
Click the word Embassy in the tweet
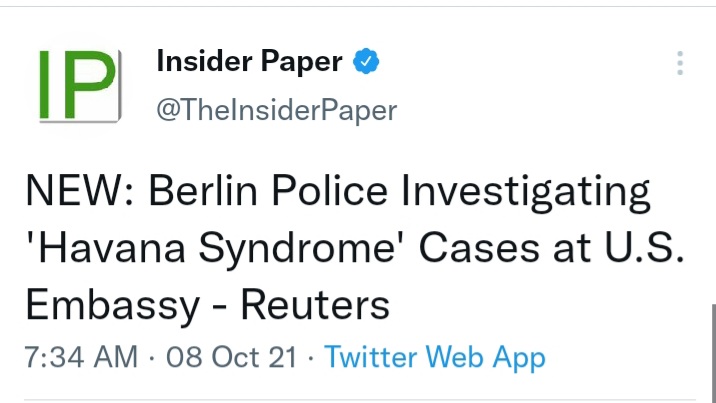point(112,306)
